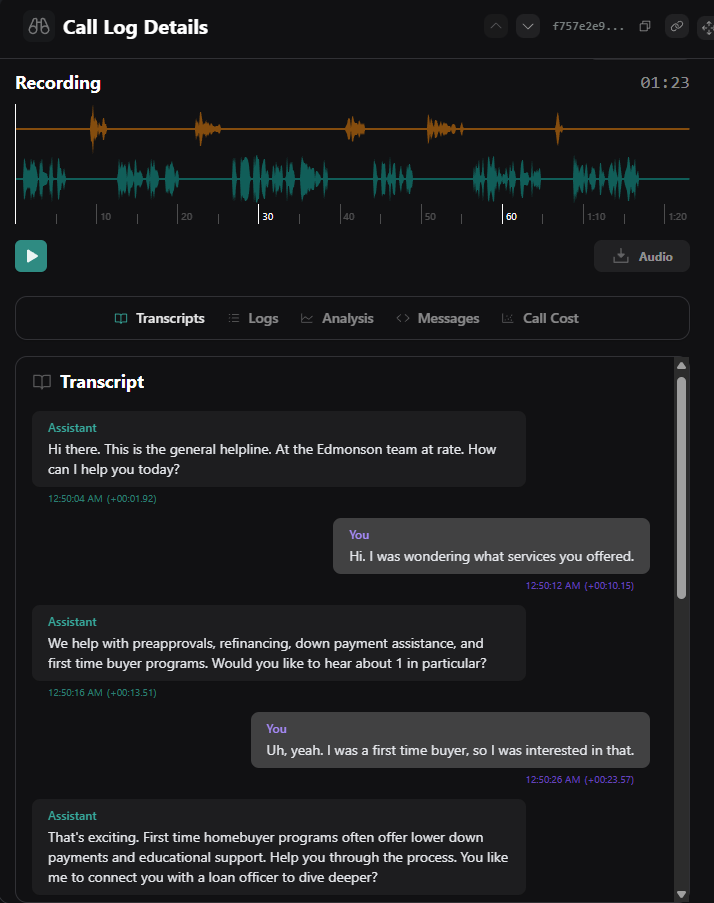This screenshot has width=714, height=903.
Task: Open the Analysis tab
Action: click(337, 318)
